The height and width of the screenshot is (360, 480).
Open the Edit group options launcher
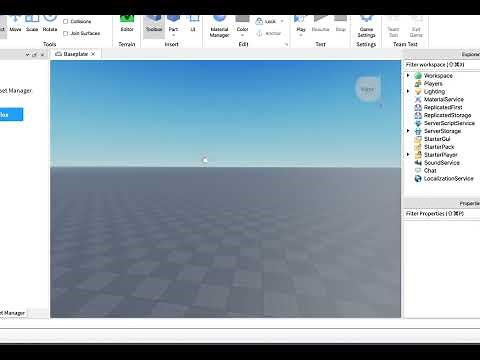(x=286, y=44)
